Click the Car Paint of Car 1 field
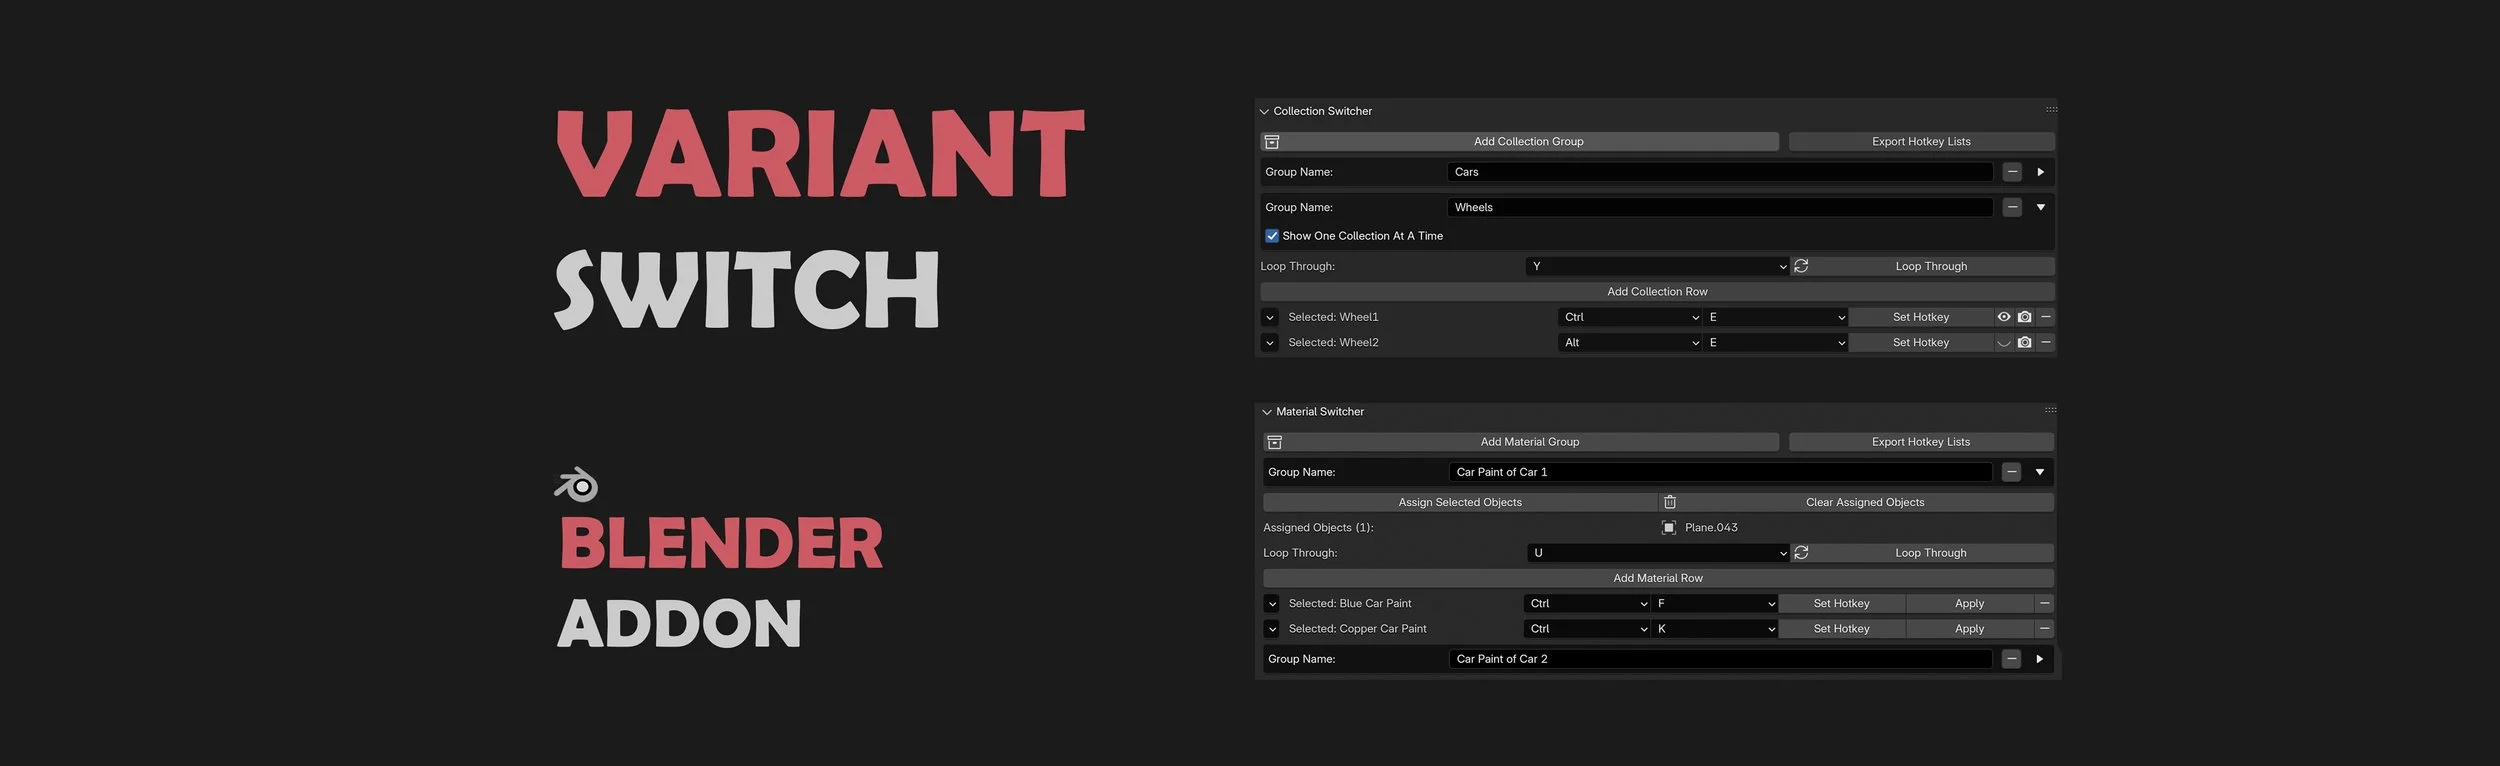The width and height of the screenshot is (2500, 766). [x=1720, y=472]
